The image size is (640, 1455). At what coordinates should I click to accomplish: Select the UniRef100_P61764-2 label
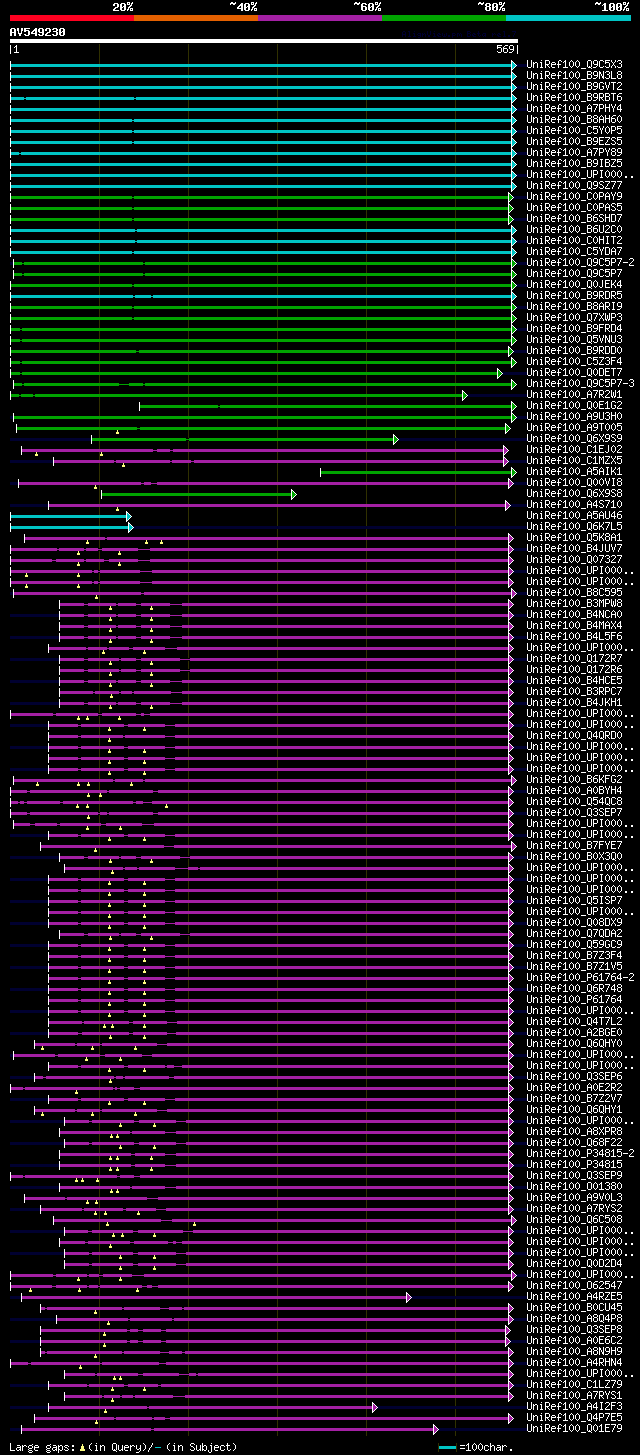[580, 977]
